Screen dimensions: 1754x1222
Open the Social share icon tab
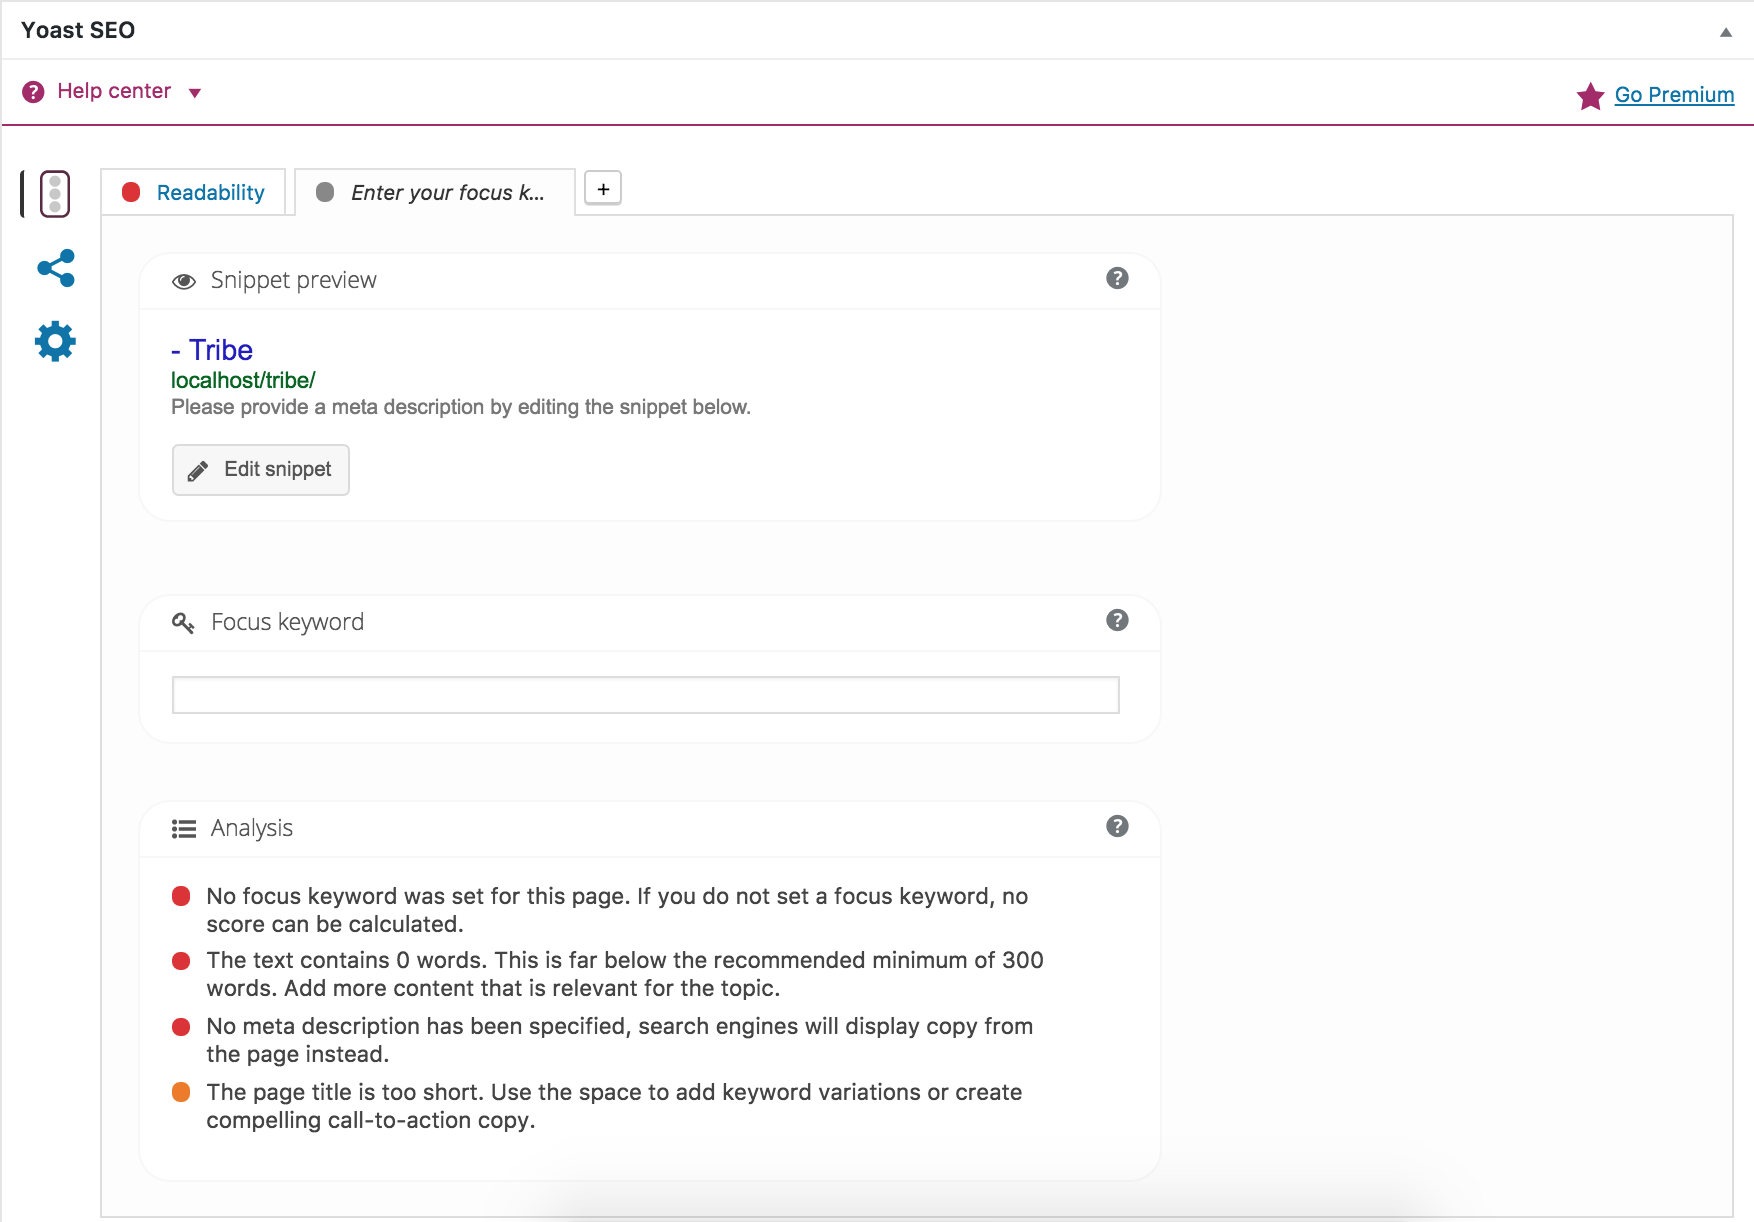click(56, 268)
